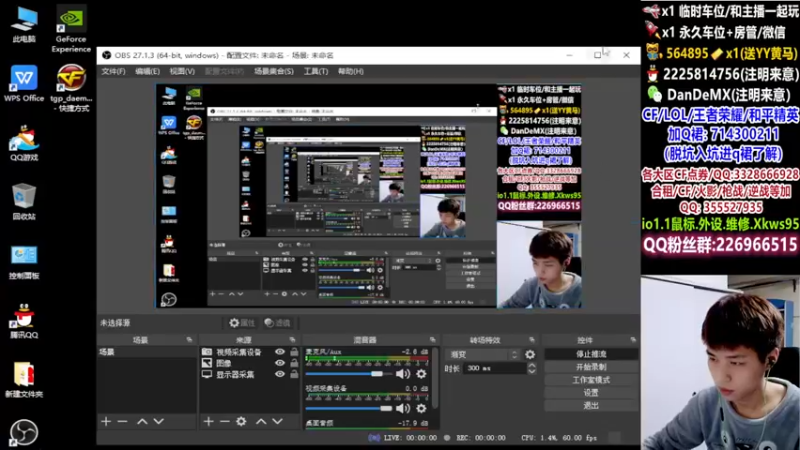Open source 滤镜 filters button
The height and width of the screenshot is (450, 800).
pos(278,322)
